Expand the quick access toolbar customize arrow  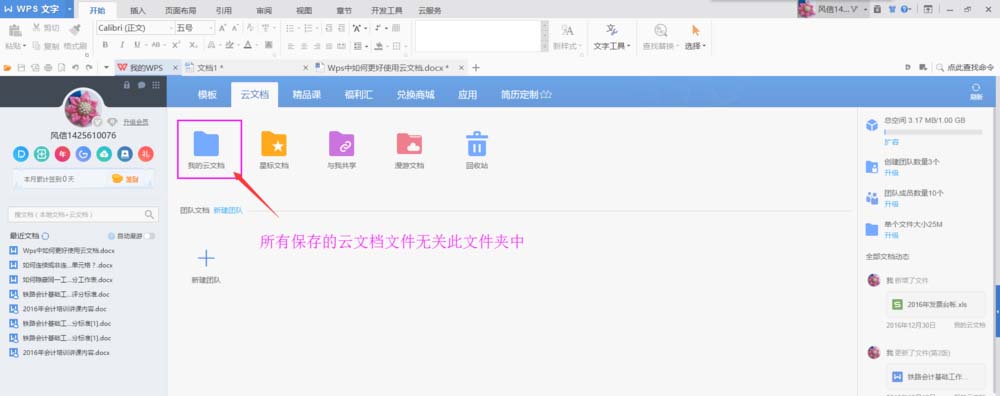pos(107,67)
